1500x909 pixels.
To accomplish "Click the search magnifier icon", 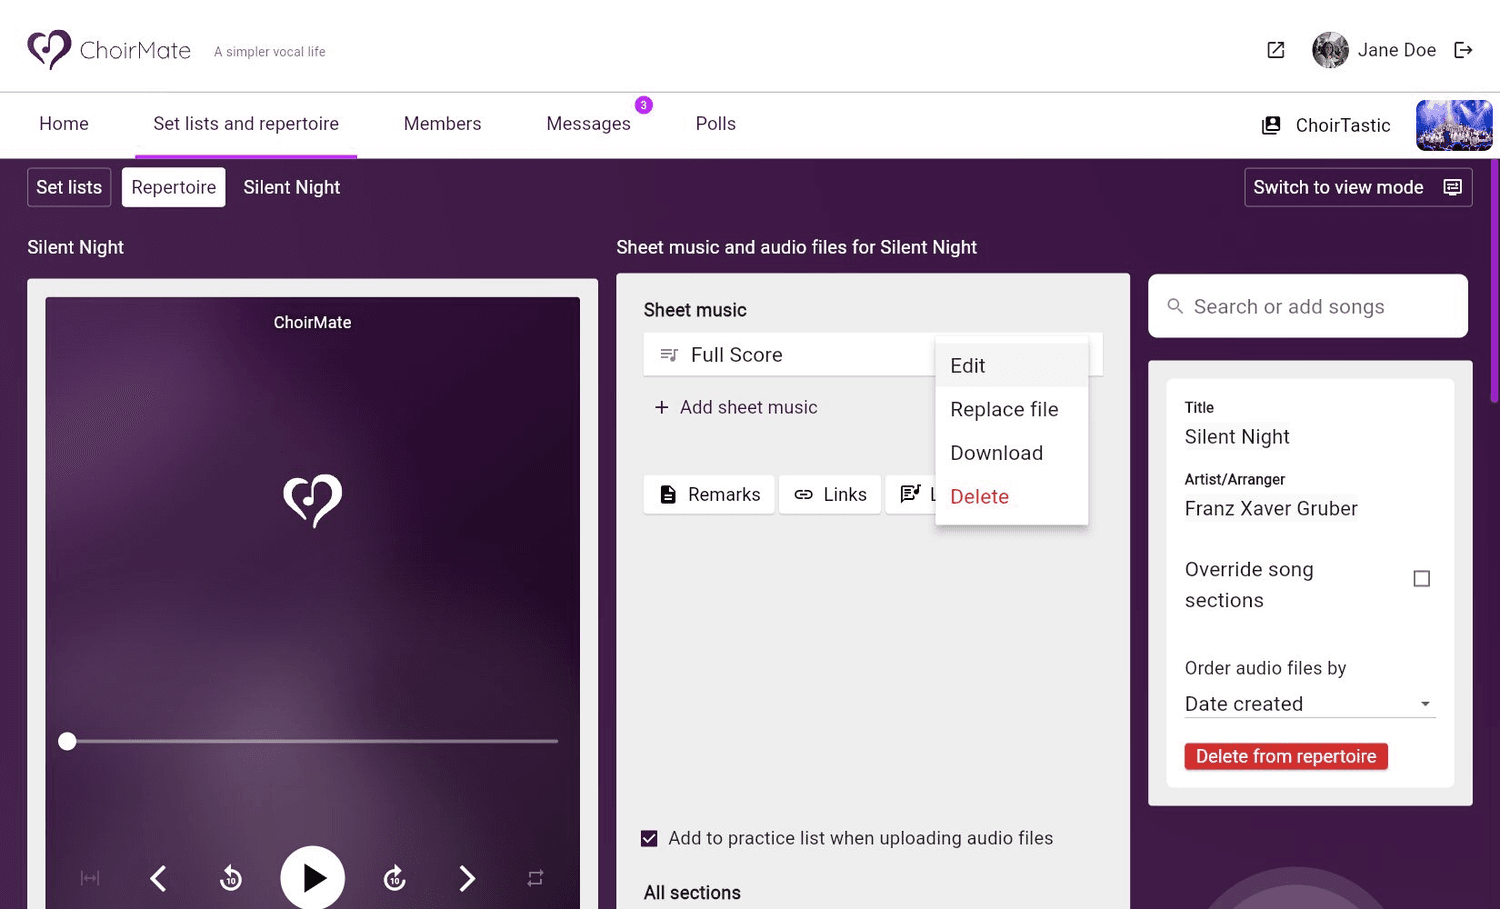I will pyautogui.click(x=1175, y=307).
